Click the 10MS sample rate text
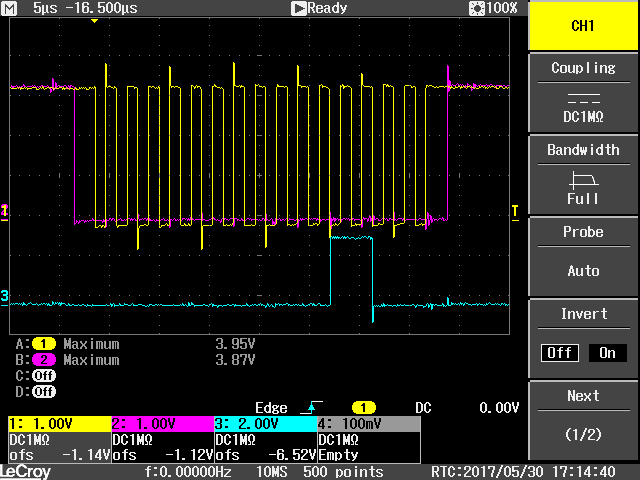This screenshot has width=640, height=480. click(x=271, y=472)
